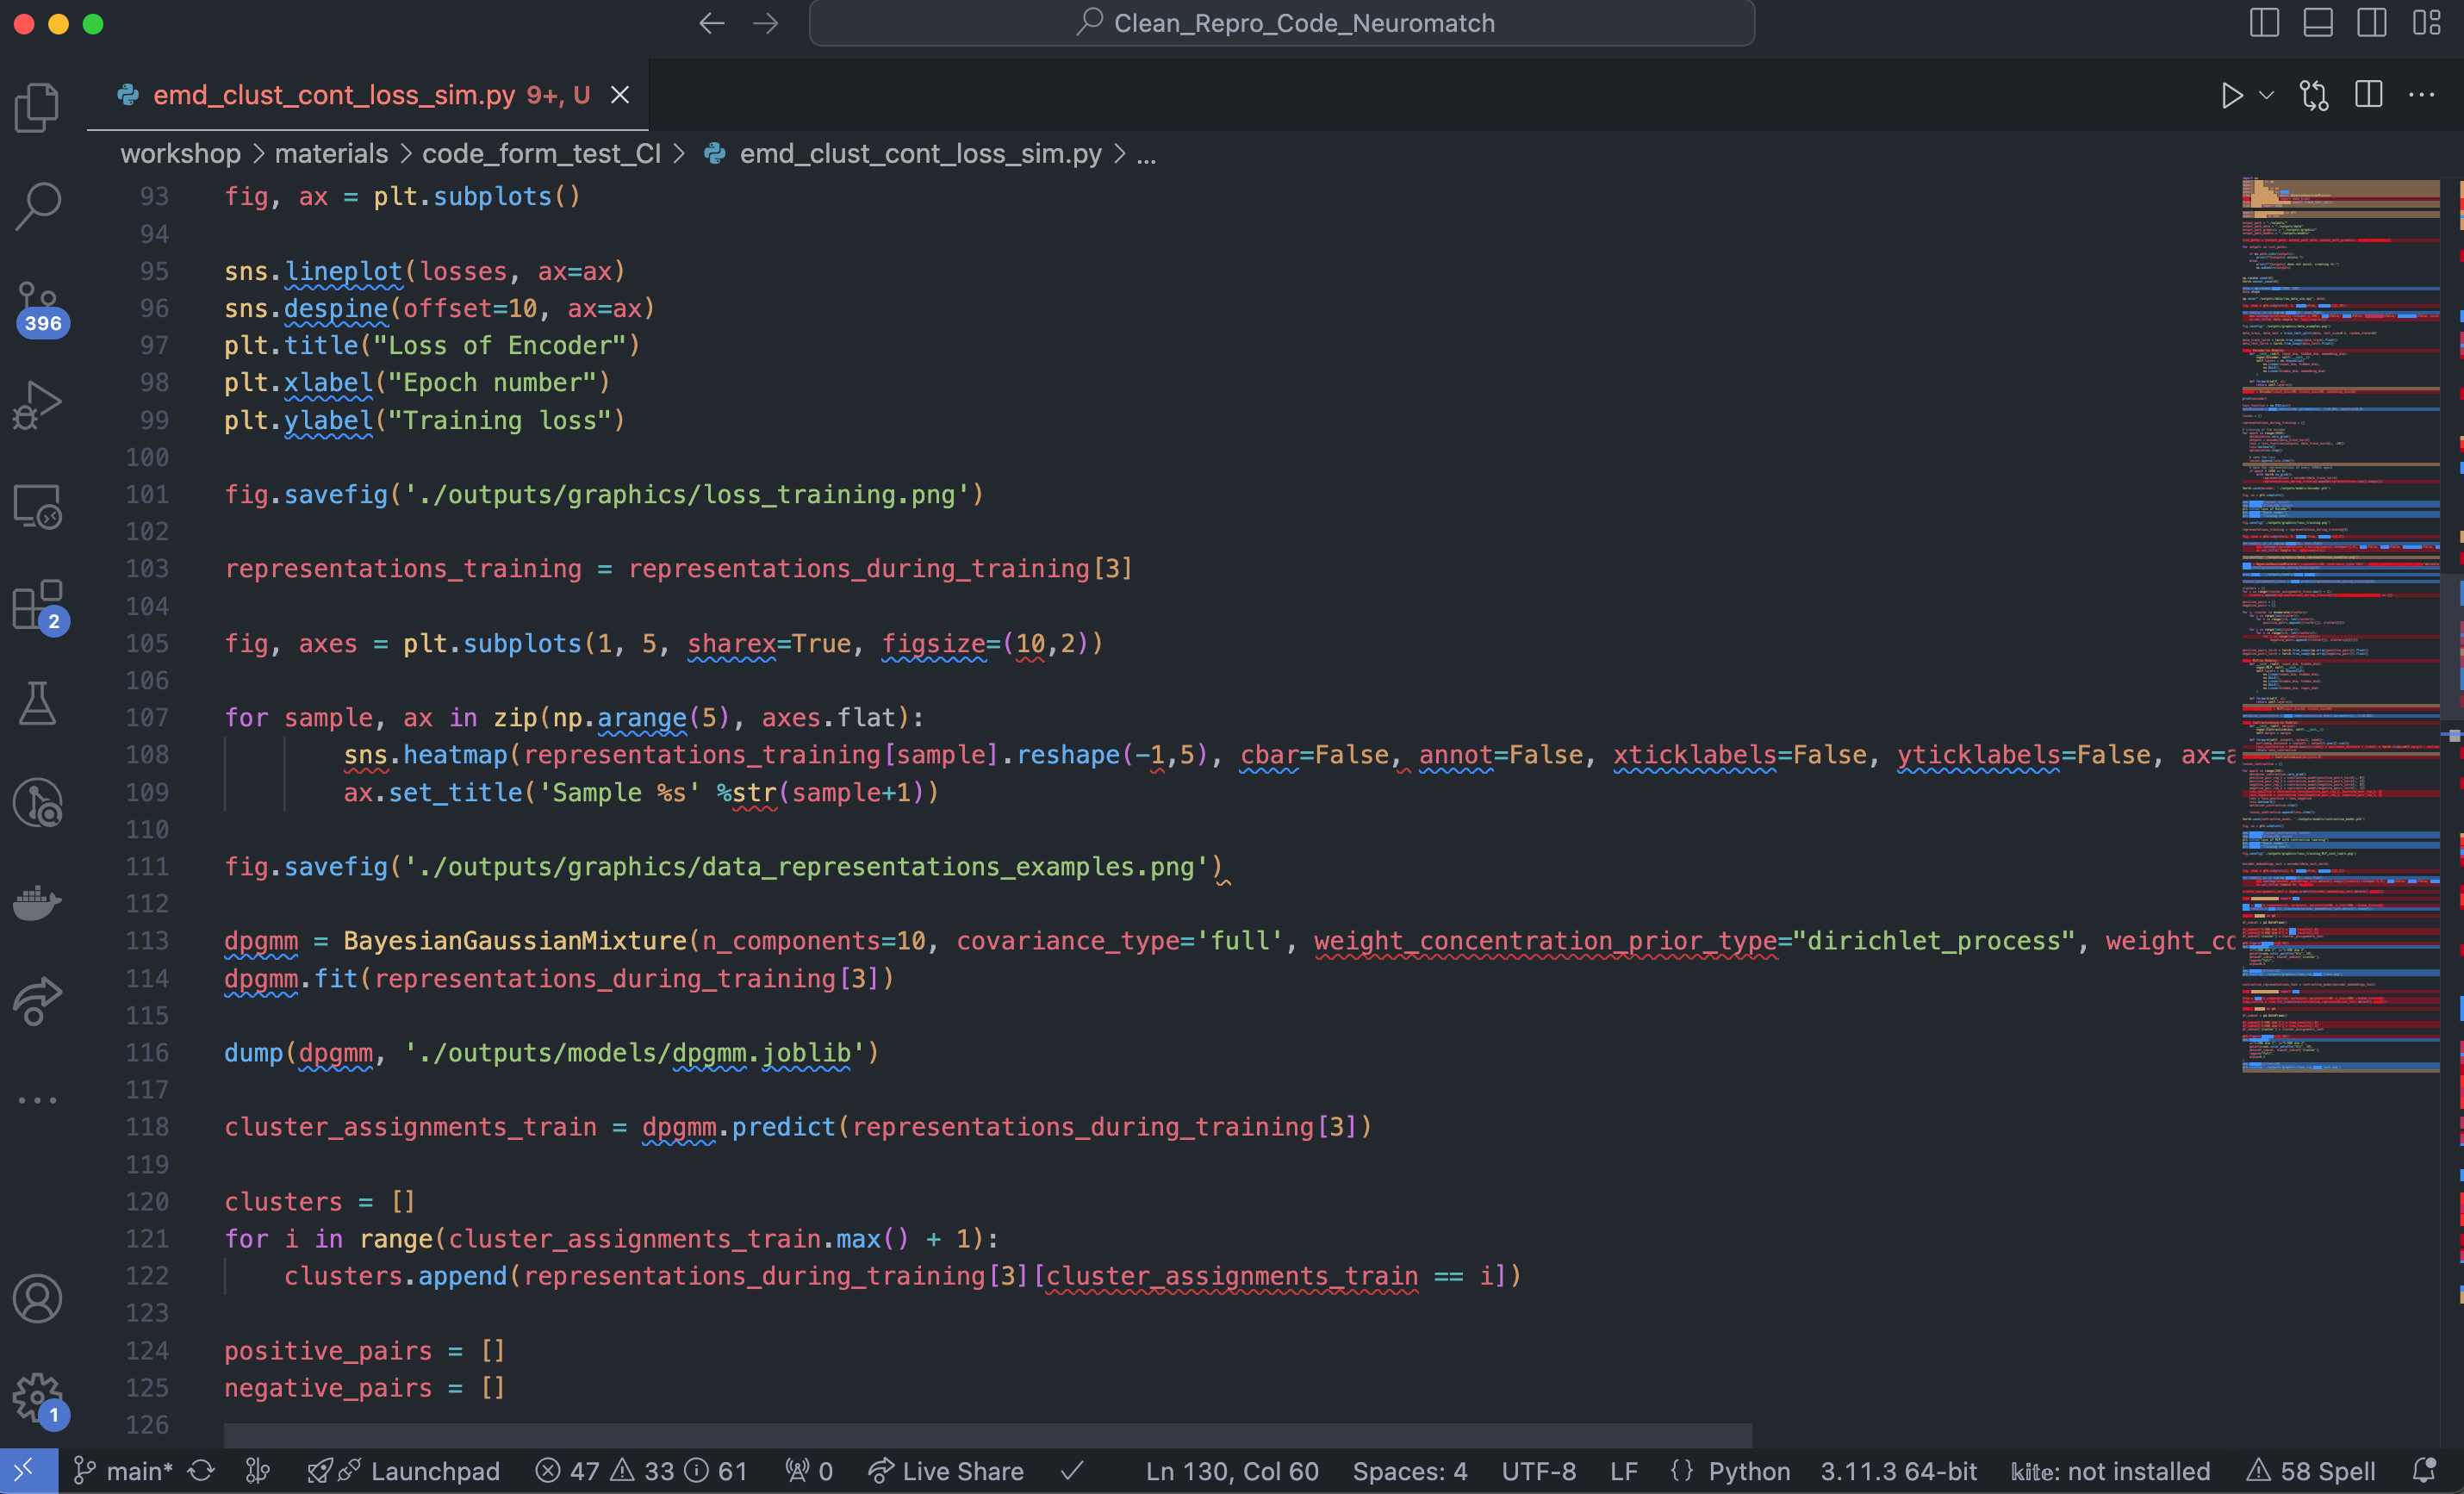Image resolution: width=2464 pixels, height=1494 pixels.
Task: Open the Testing flask icon
Action: 37,704
